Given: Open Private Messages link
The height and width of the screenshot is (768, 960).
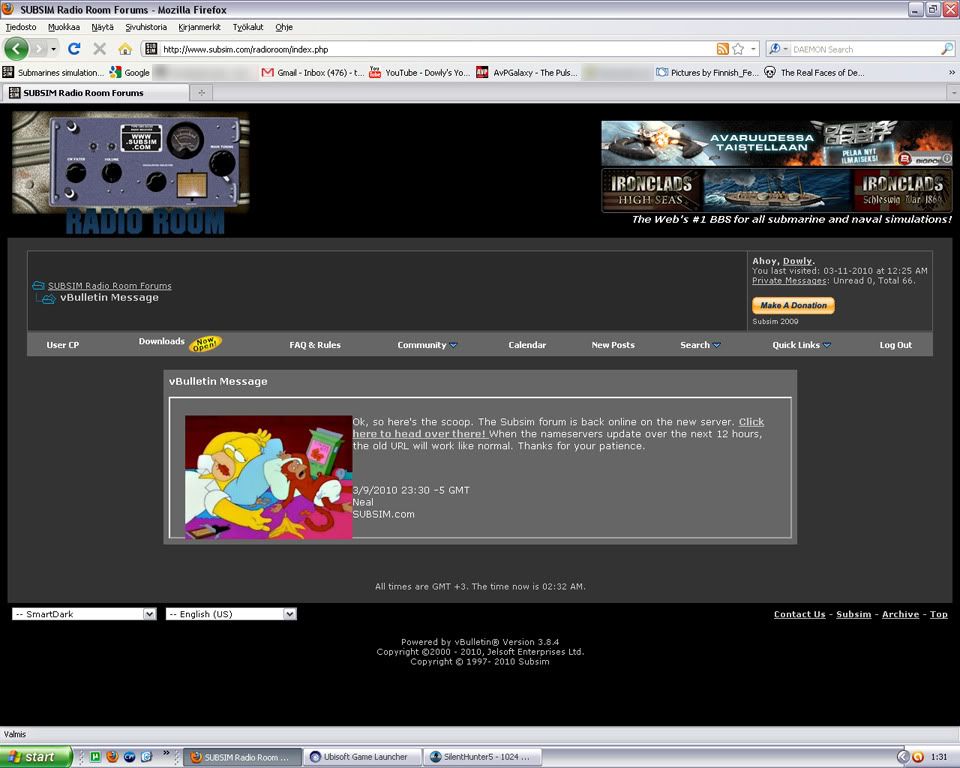Looking at the screenshot, I should [x=789, y=280].
